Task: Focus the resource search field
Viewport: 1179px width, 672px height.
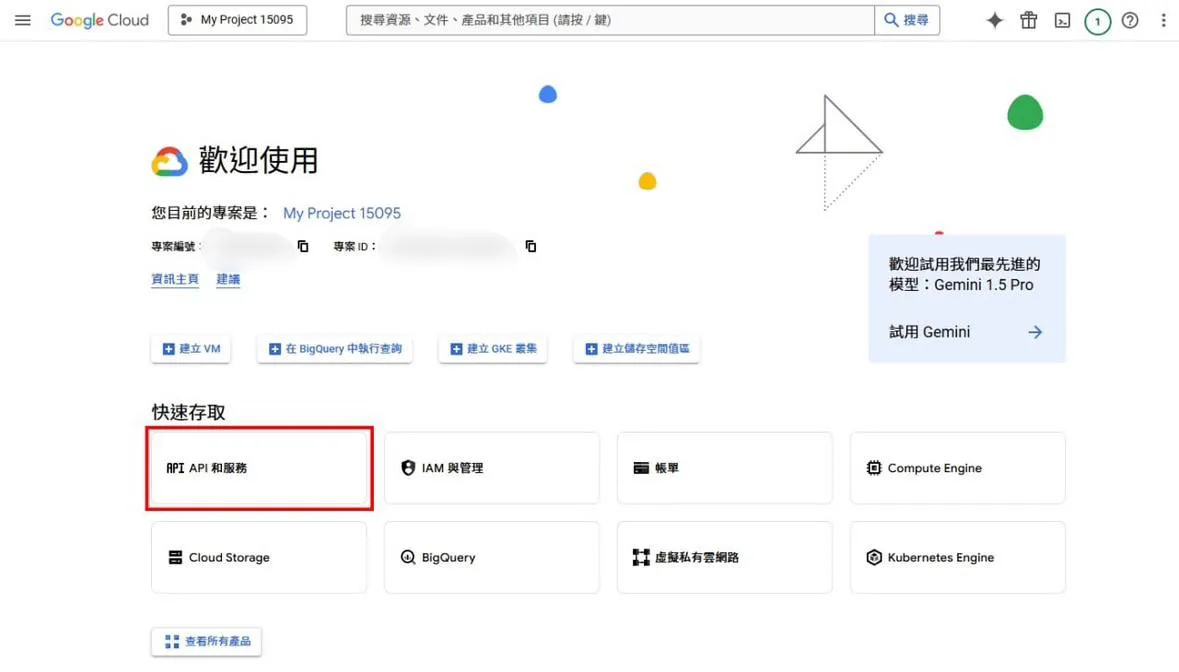Action: tap(610, 20)
